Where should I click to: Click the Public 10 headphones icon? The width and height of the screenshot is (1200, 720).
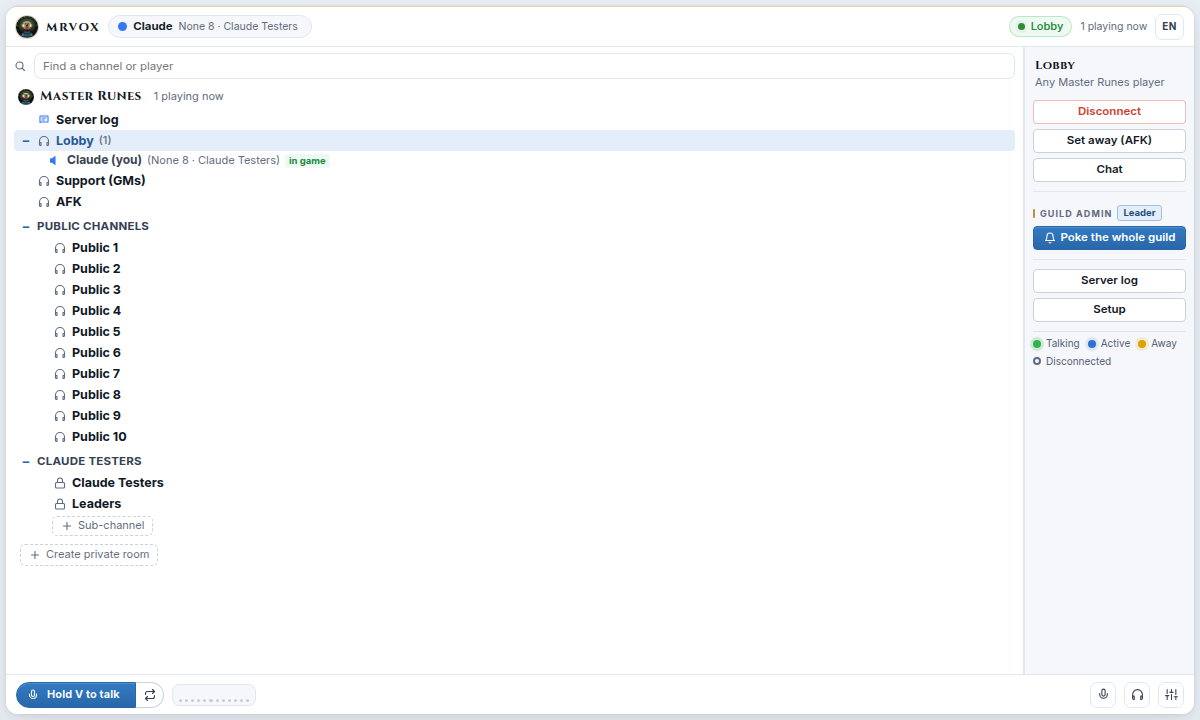60,437
